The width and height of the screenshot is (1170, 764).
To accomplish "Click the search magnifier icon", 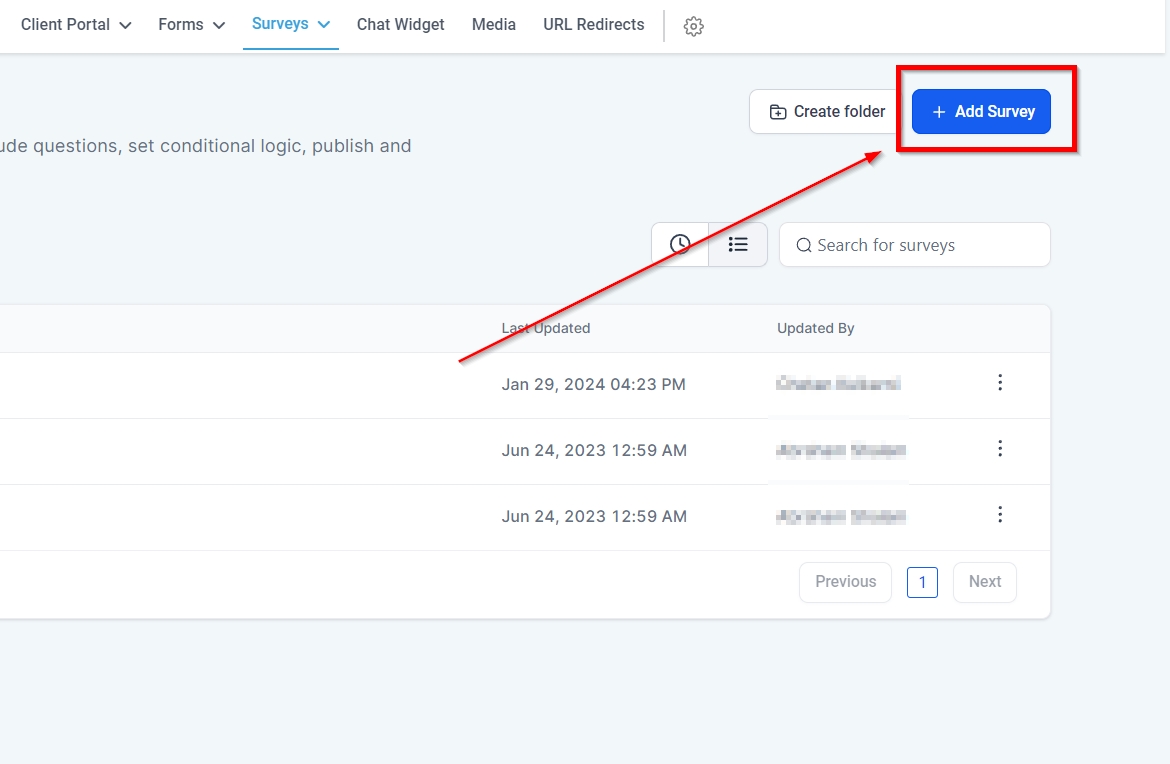I will pos(803,245).
